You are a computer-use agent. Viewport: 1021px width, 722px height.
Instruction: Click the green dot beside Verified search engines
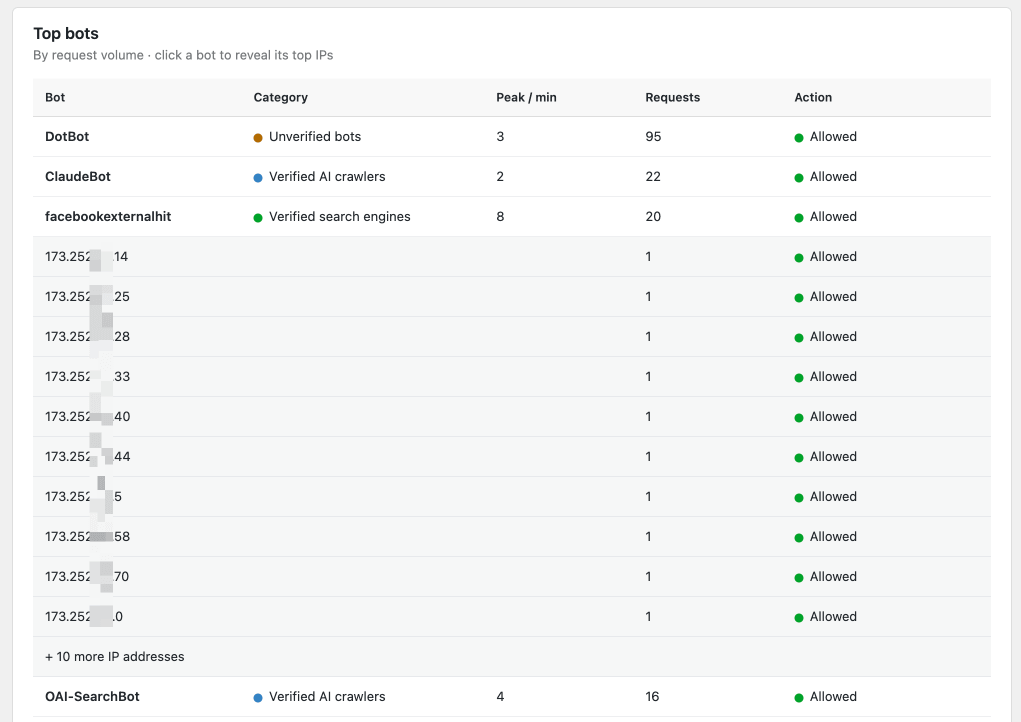pyautogui.click(x=258, y=217)
